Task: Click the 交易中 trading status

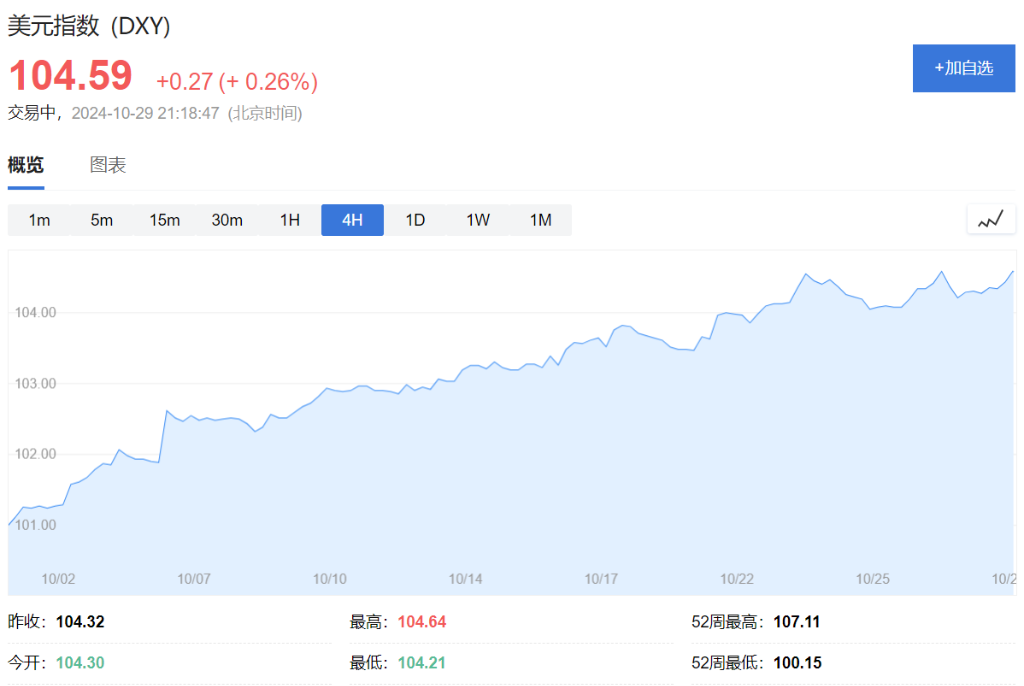Action: pos(31,113)
